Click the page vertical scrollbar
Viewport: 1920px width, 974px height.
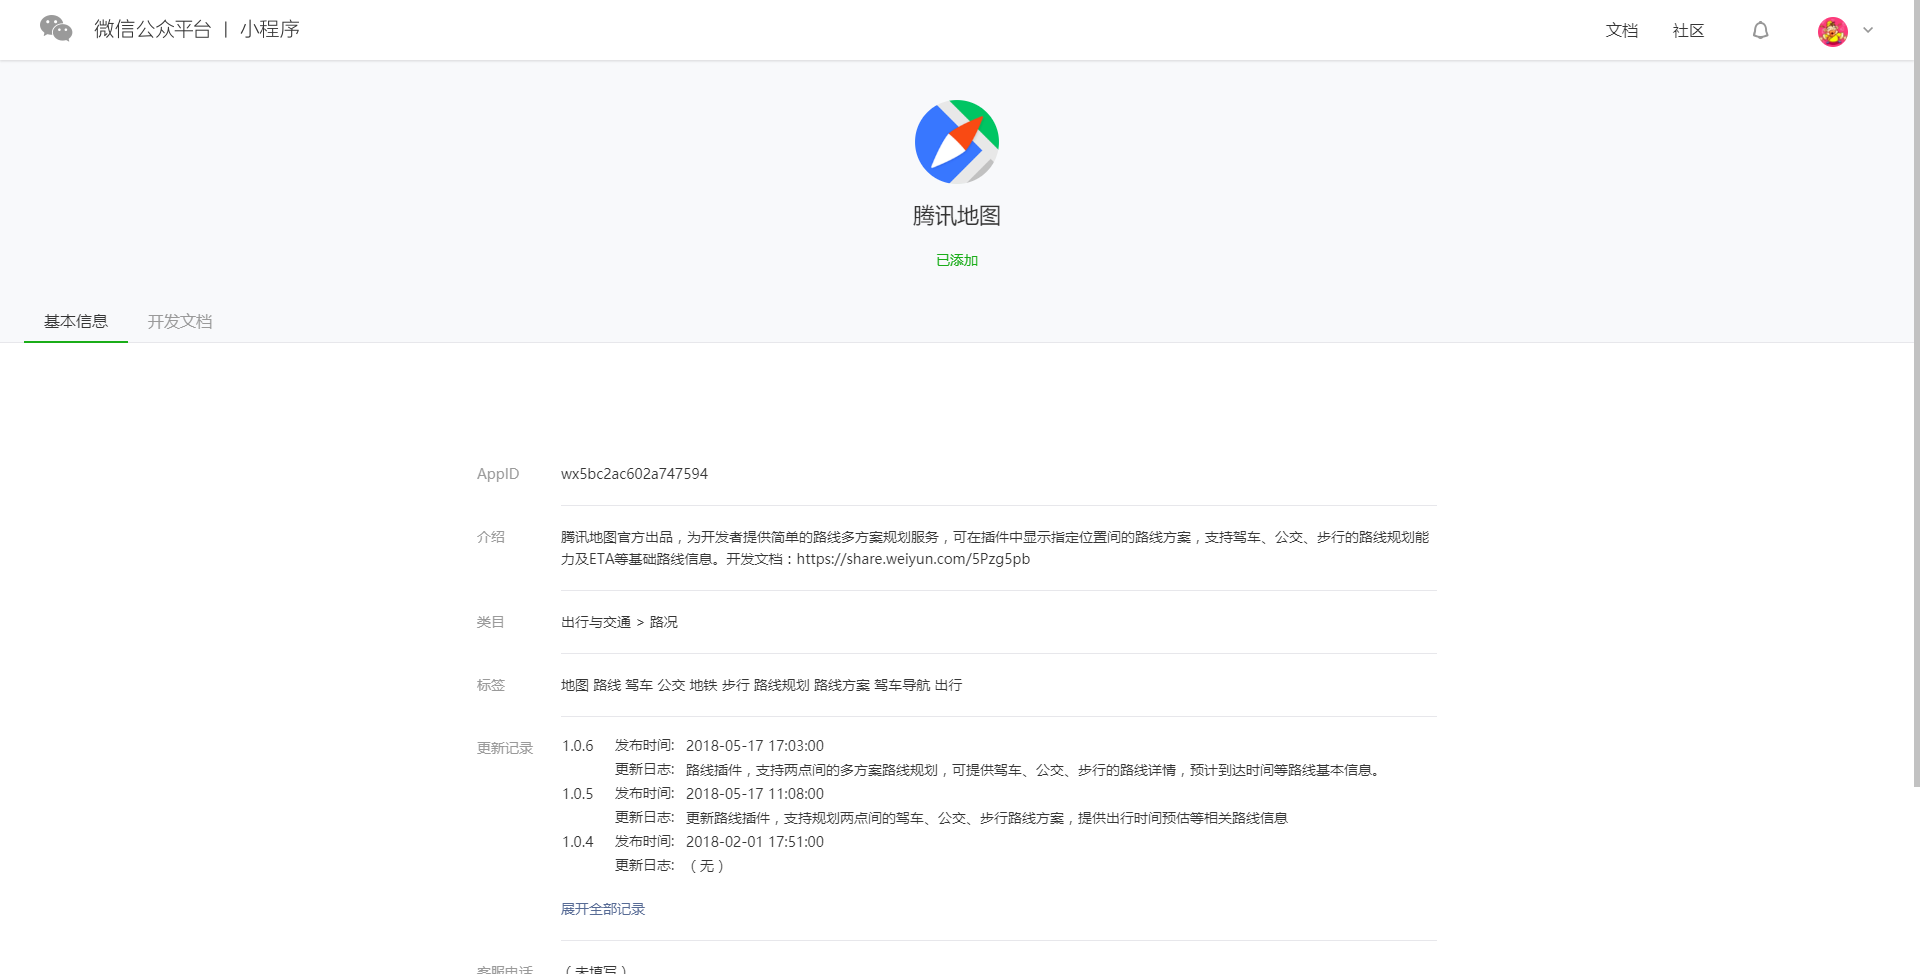1916,394
